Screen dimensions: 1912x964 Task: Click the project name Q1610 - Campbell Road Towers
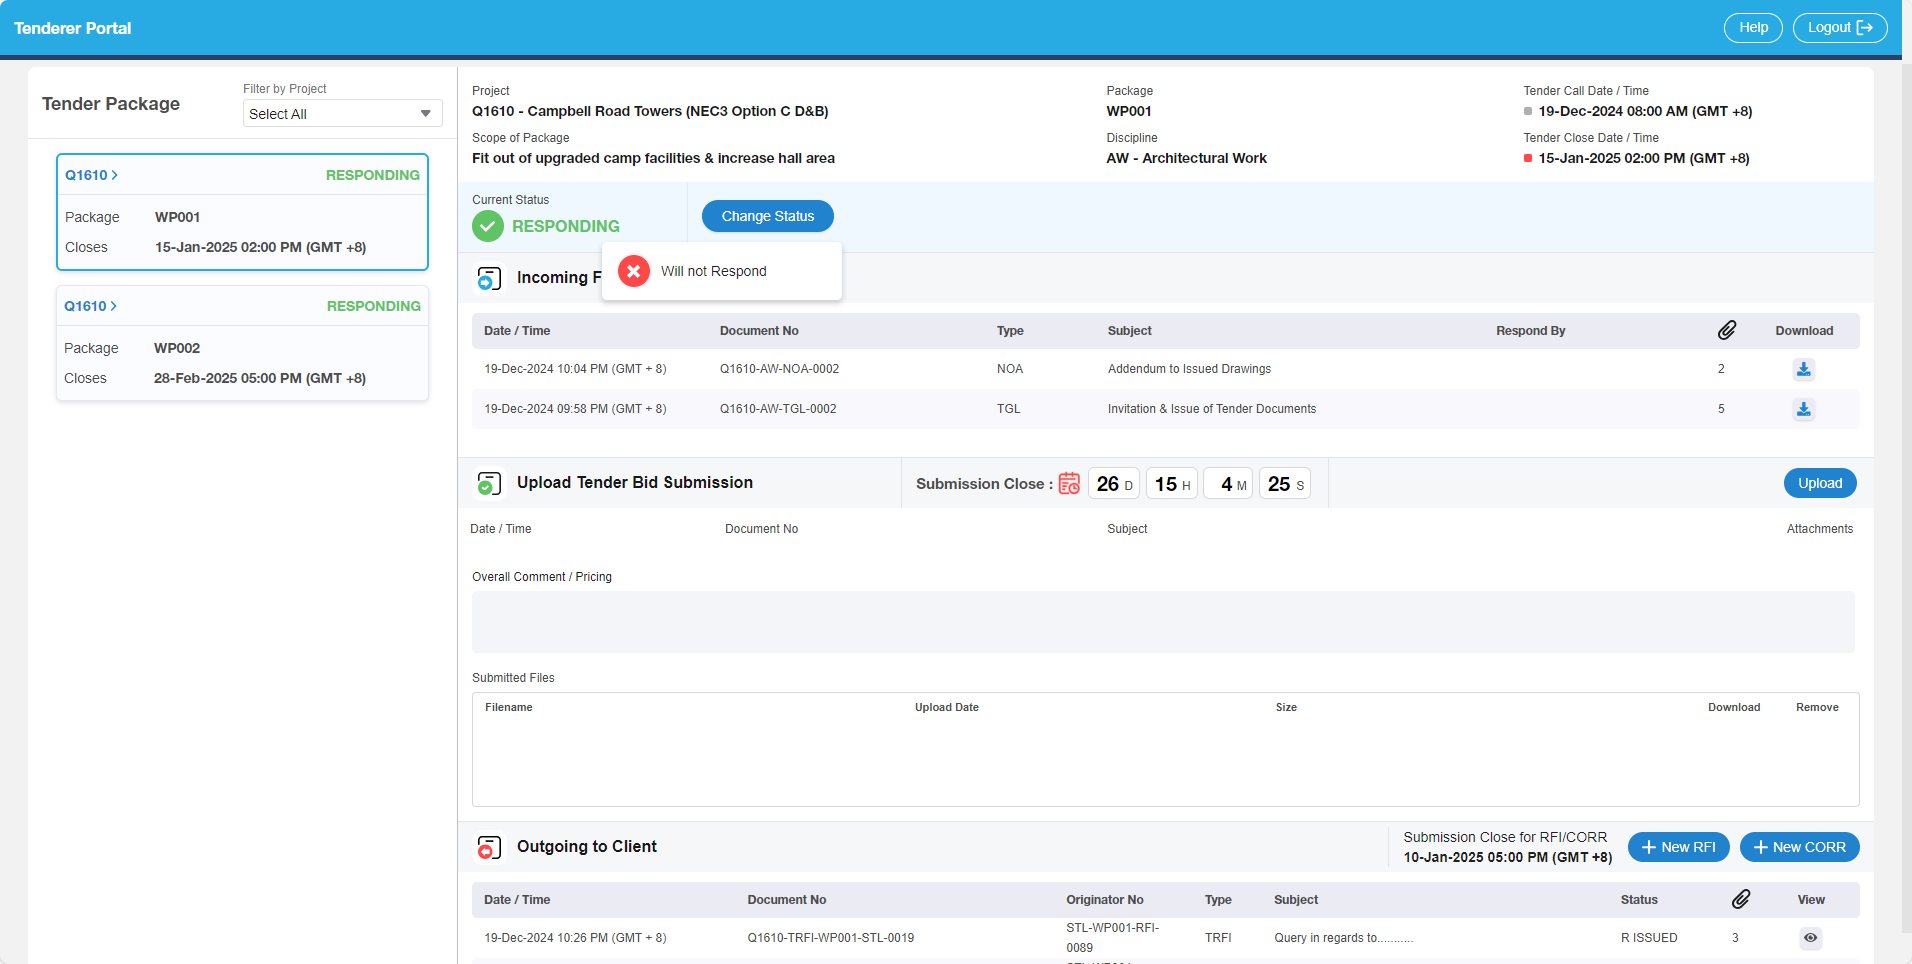(x=650, y=111)
